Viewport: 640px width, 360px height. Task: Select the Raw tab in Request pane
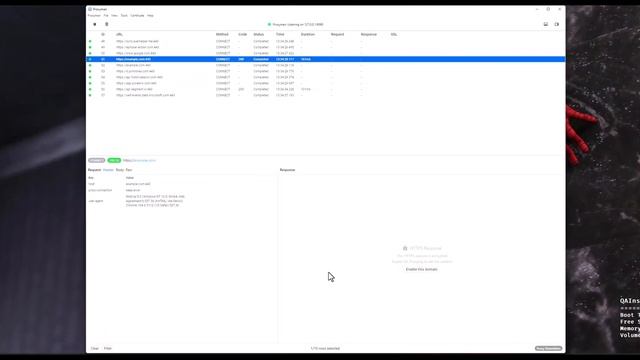(129, 170)
